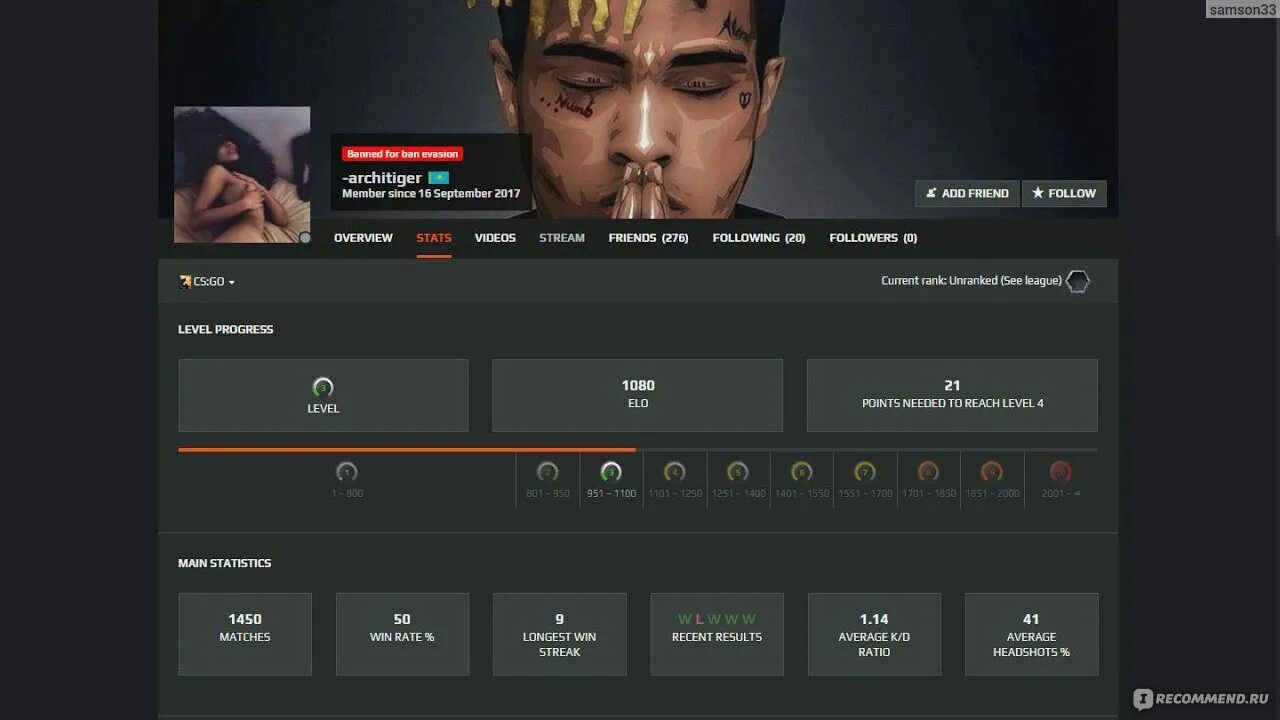Open the Following (20) tab
1280x720 pixels.
pos(759,238)
